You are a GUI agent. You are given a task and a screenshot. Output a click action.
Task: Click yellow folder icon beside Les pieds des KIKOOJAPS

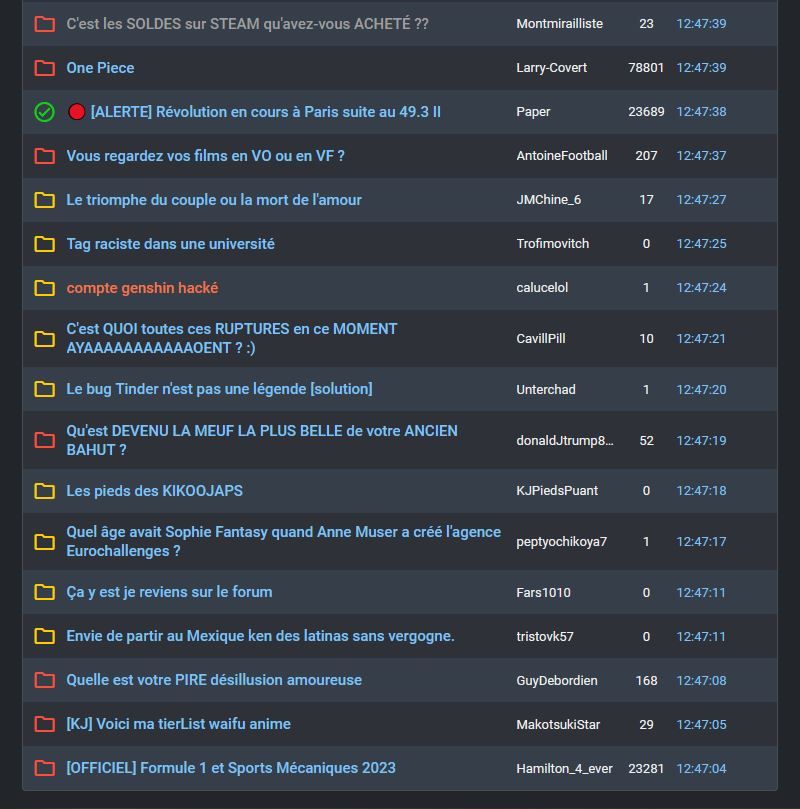[44, 491]
